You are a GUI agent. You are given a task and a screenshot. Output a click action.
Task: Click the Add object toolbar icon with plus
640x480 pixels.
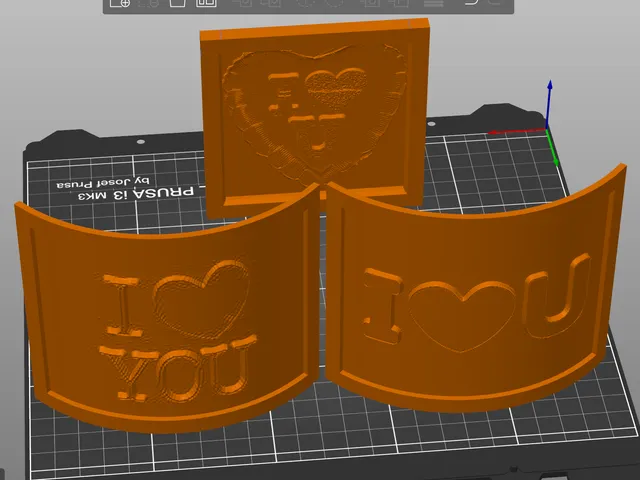pyautogui.click(x=120, y=3)
